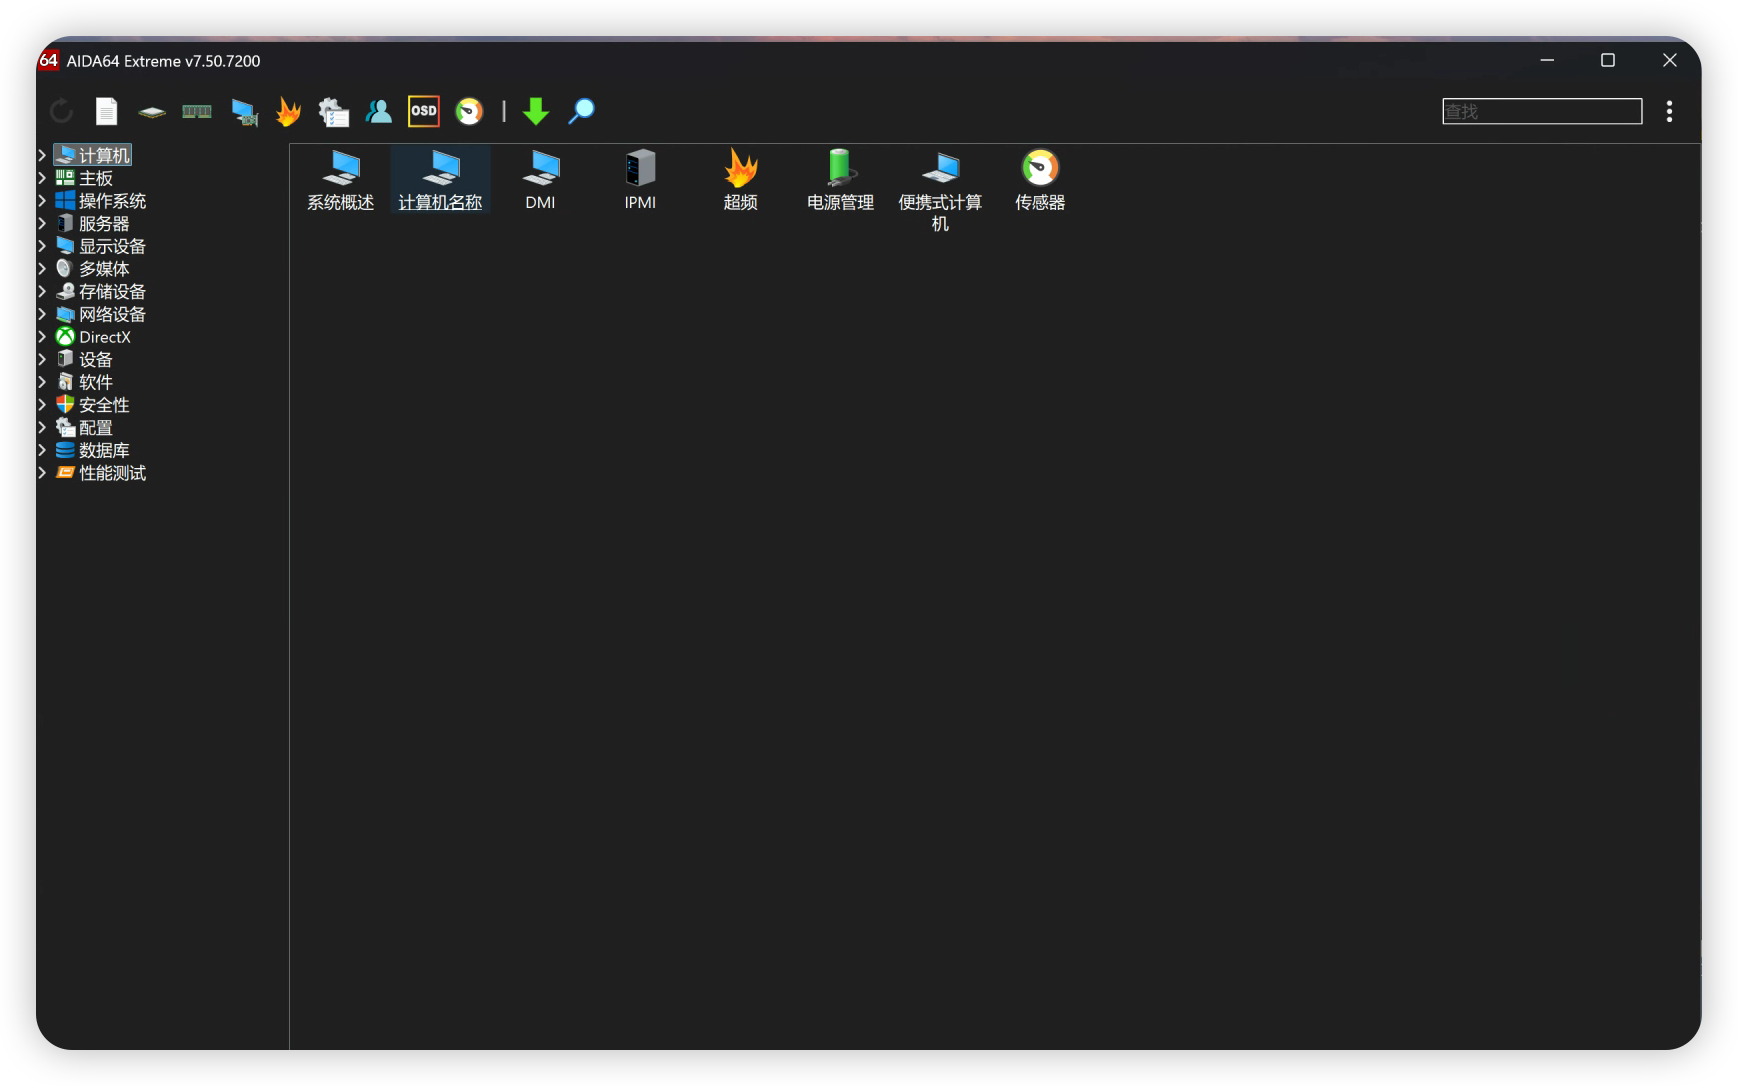Open preferences gear-checklist toolbar icon

coord(334,112)
